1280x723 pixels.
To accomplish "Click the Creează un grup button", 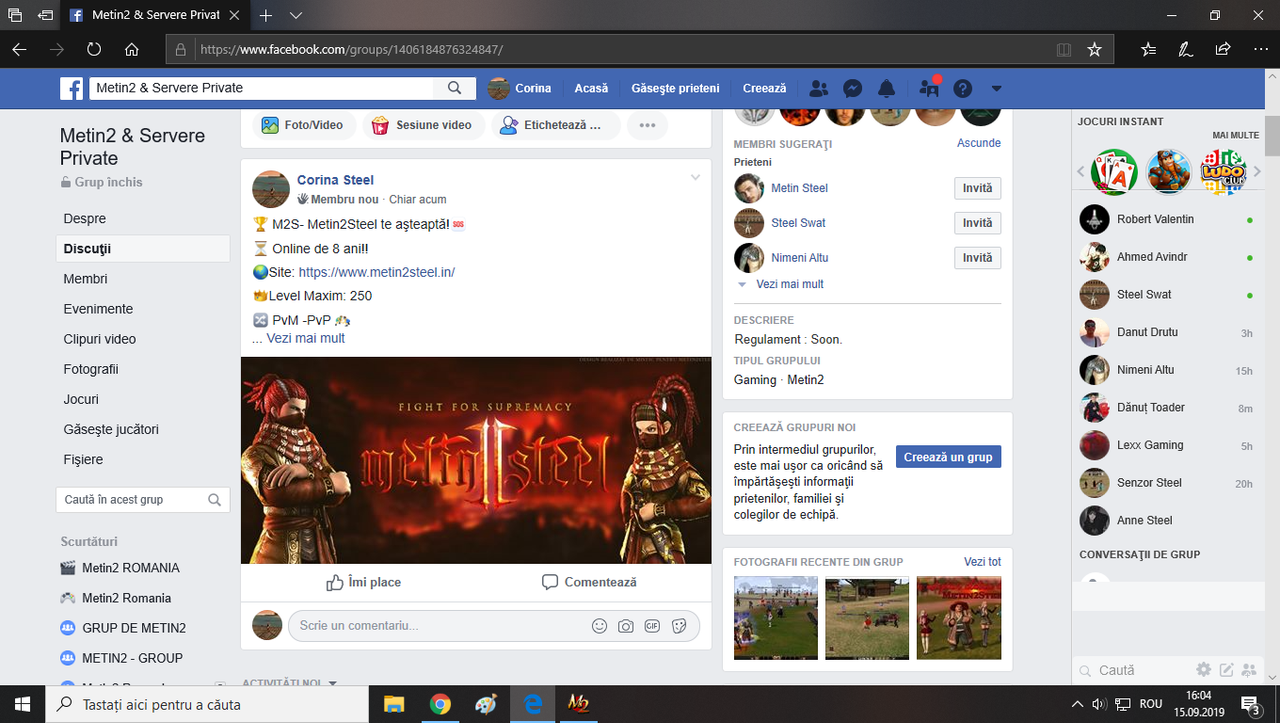I will tap(948, 457).
